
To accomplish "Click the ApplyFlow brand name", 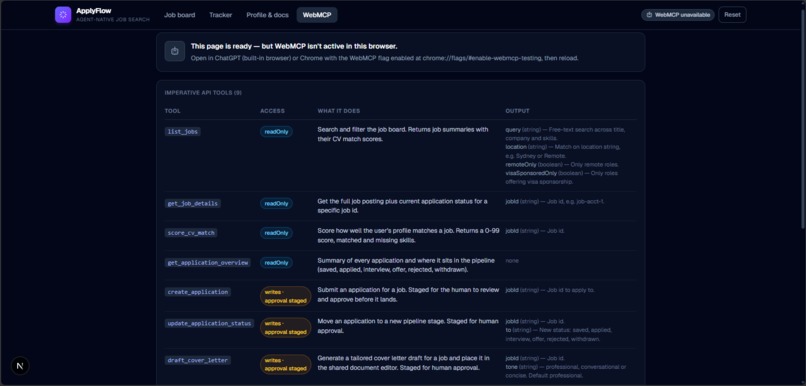I will point(94,11).
